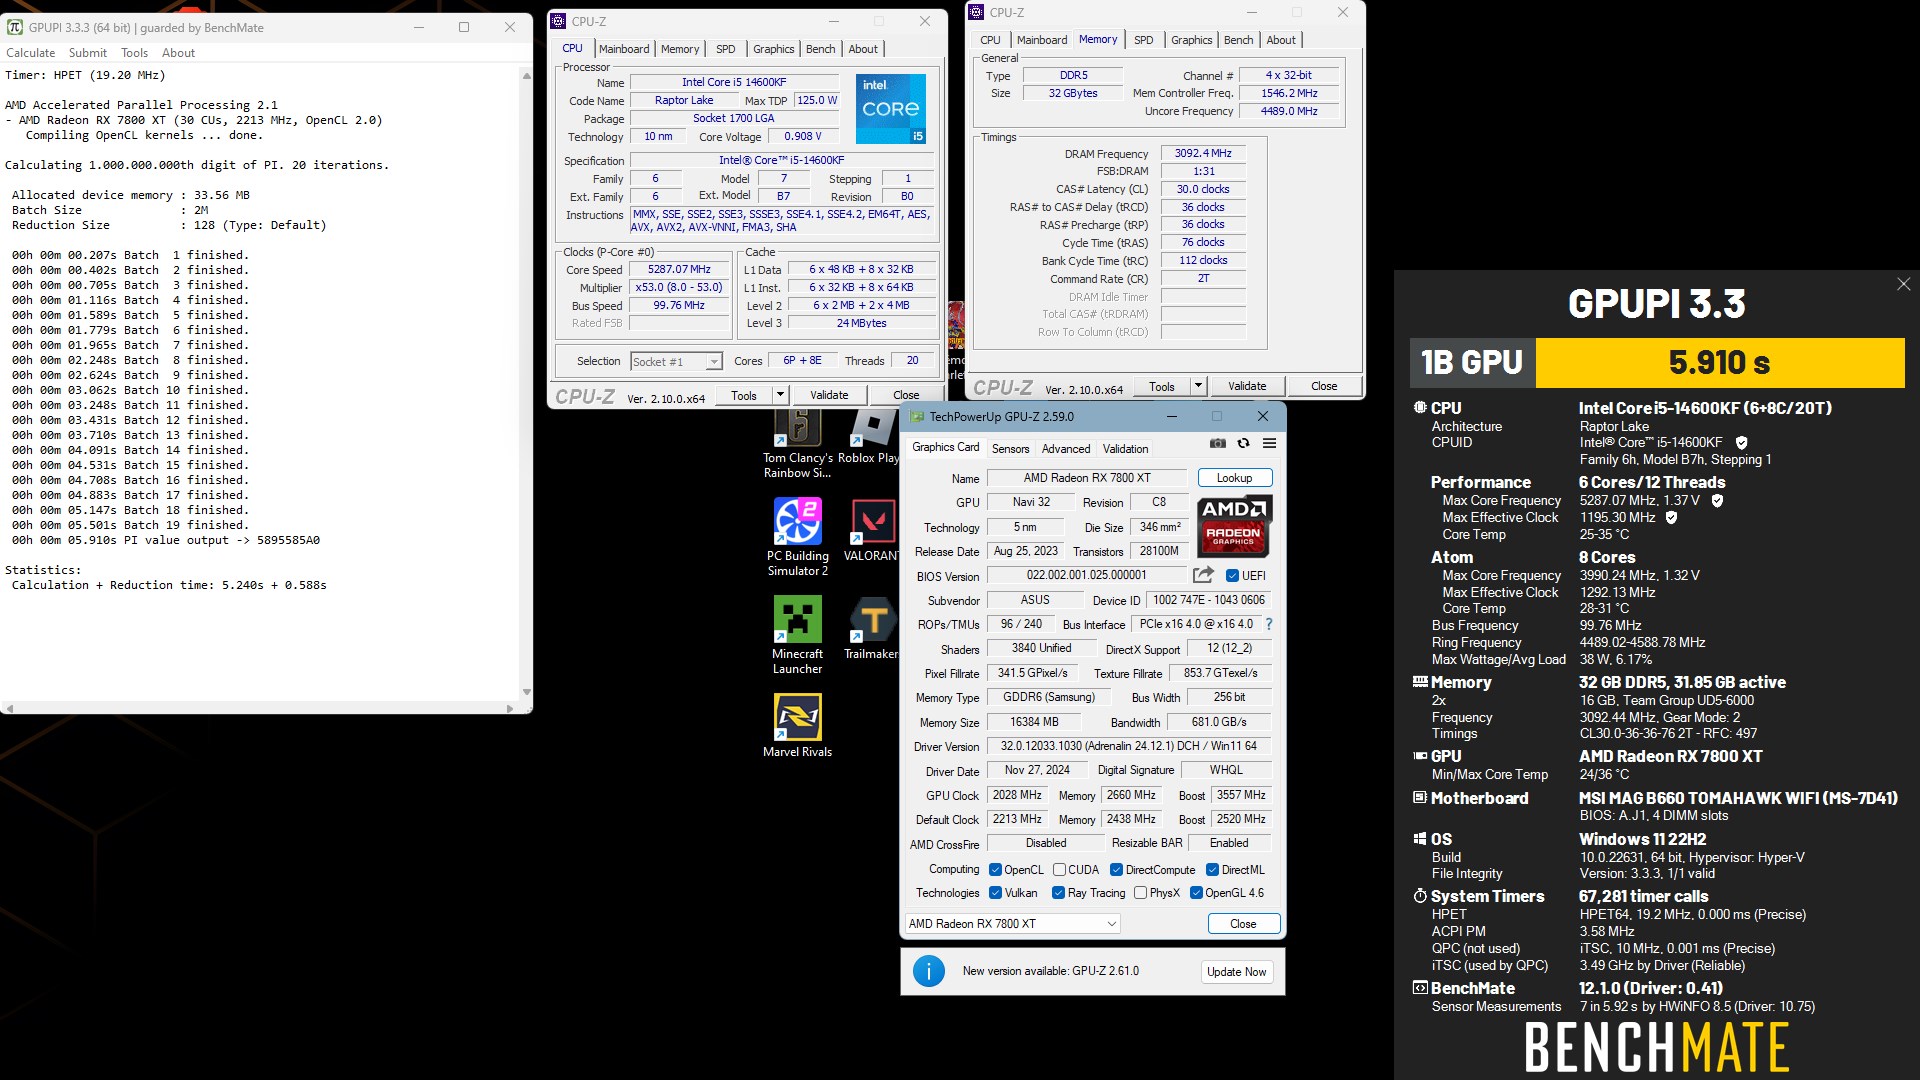Switch to the Advanced tab in GPU-Z
The height and width of the screenshot is (1080, 1920).
[x=1066, y=449]
